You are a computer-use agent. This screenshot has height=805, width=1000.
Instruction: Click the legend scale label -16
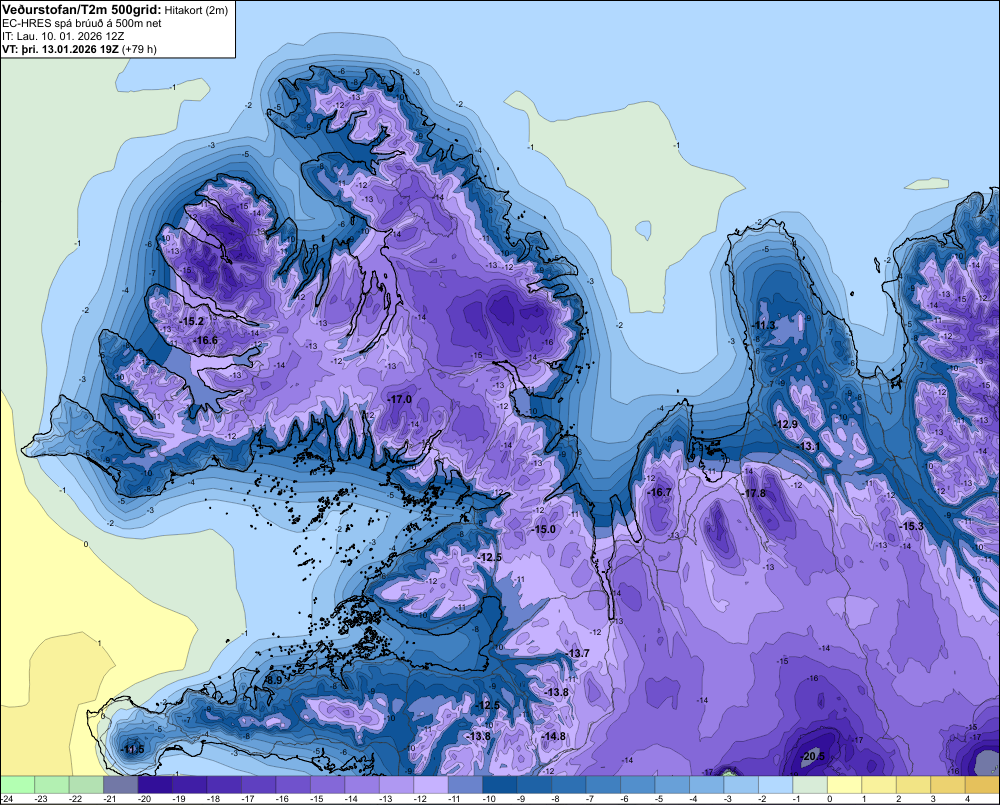(283, 799)
